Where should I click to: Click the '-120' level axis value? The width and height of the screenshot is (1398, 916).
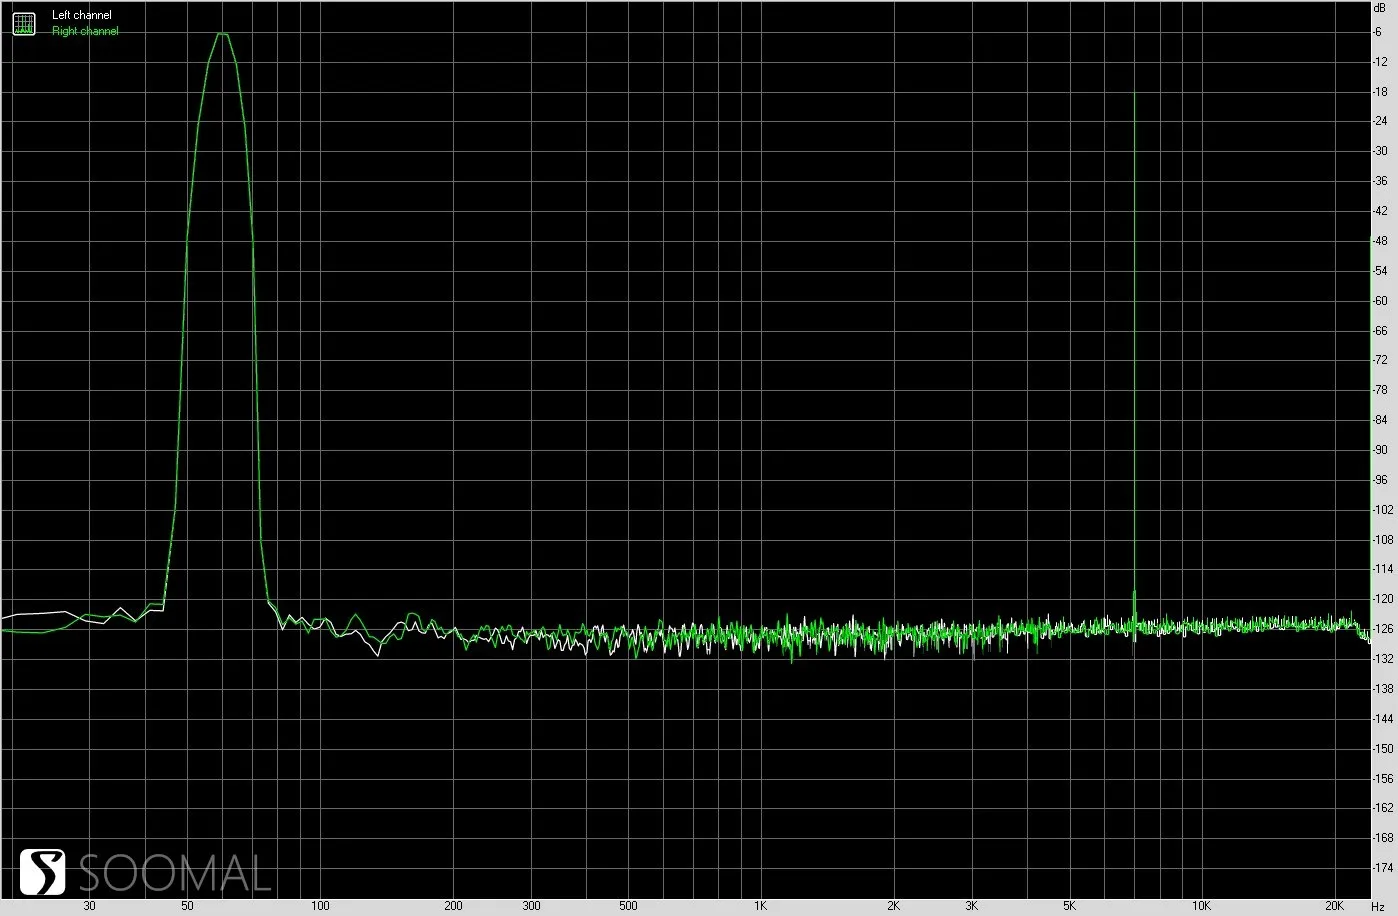click(1382, 599)
